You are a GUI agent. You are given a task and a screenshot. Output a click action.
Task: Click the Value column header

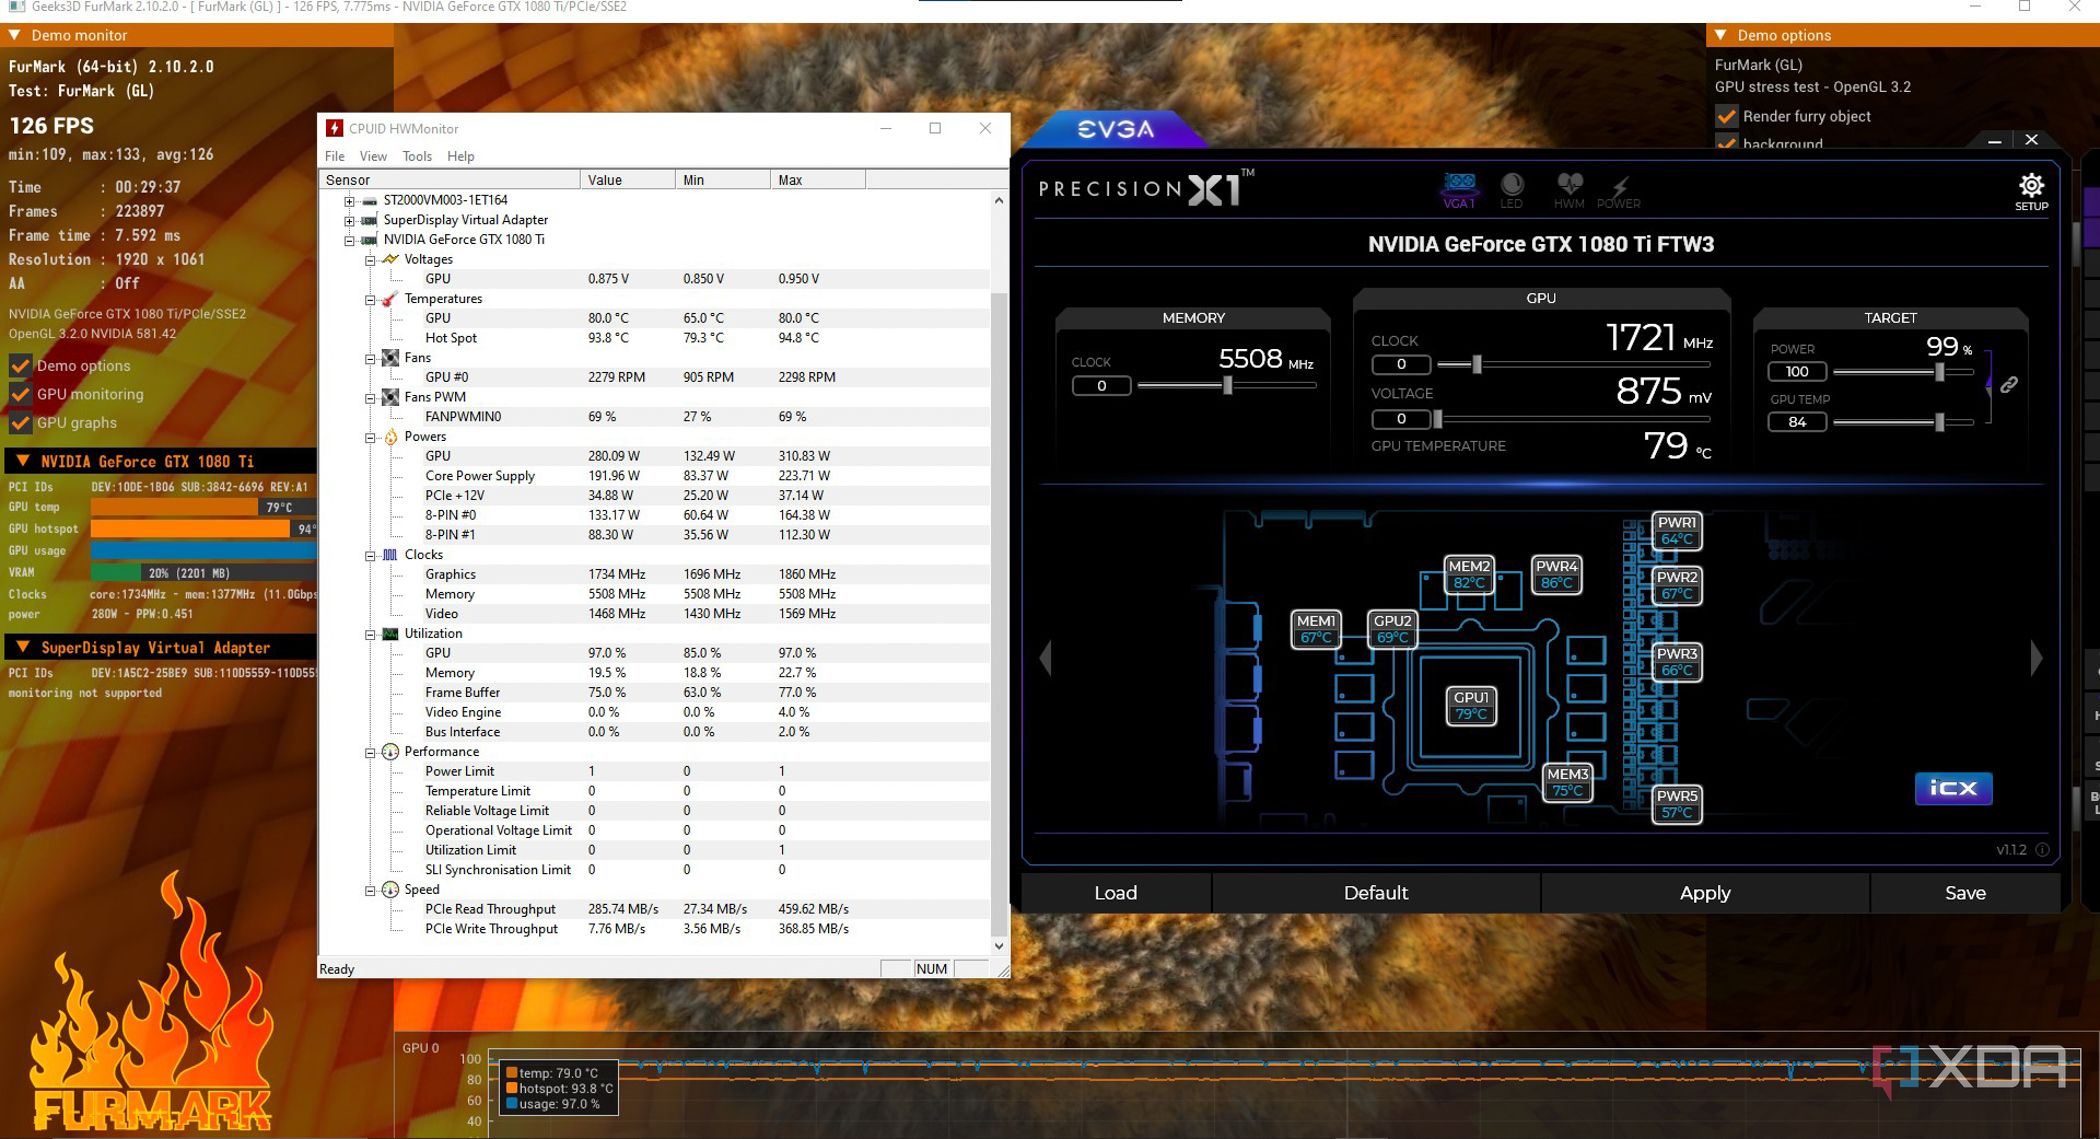[627, 180]
